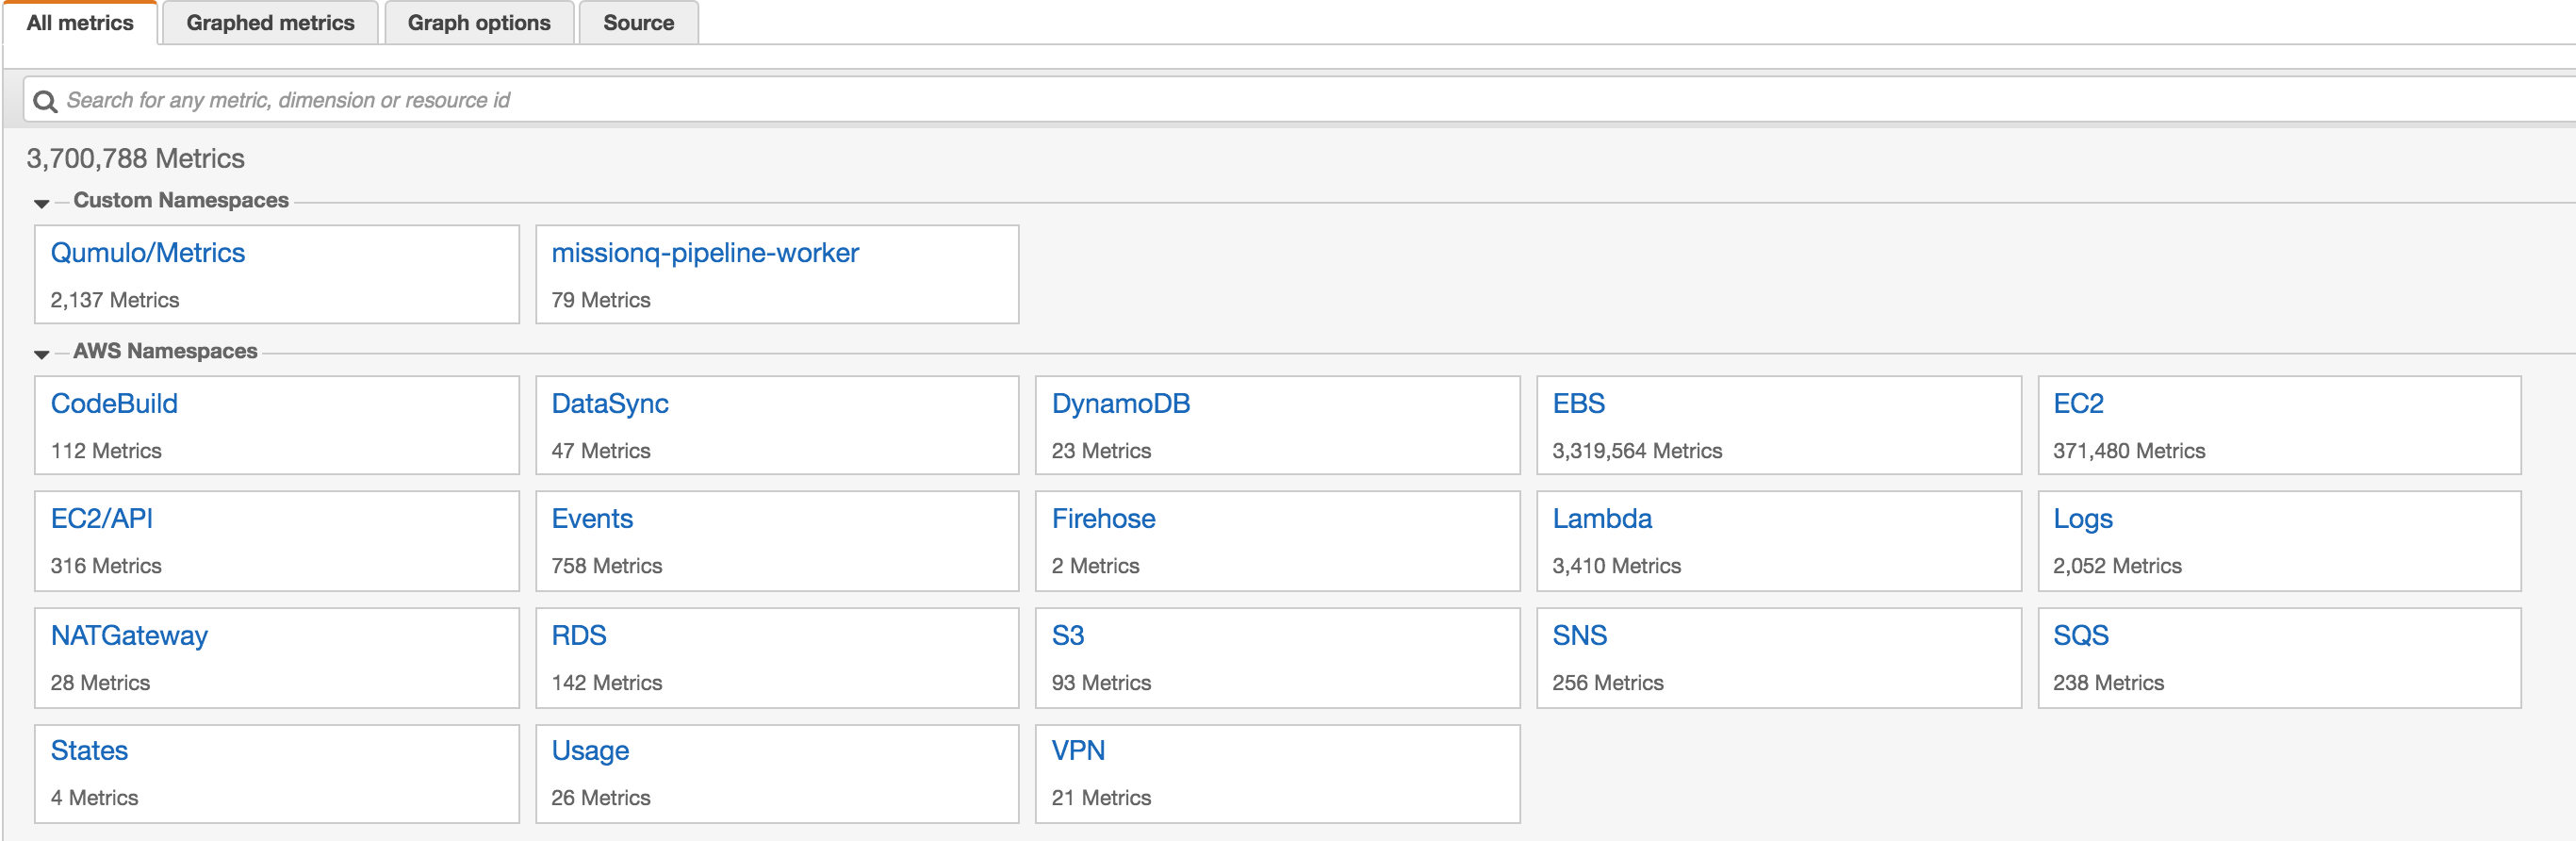The image size is (2576, 841).
Task: Open the DataSync namespace
Action: tap(610, 404)
